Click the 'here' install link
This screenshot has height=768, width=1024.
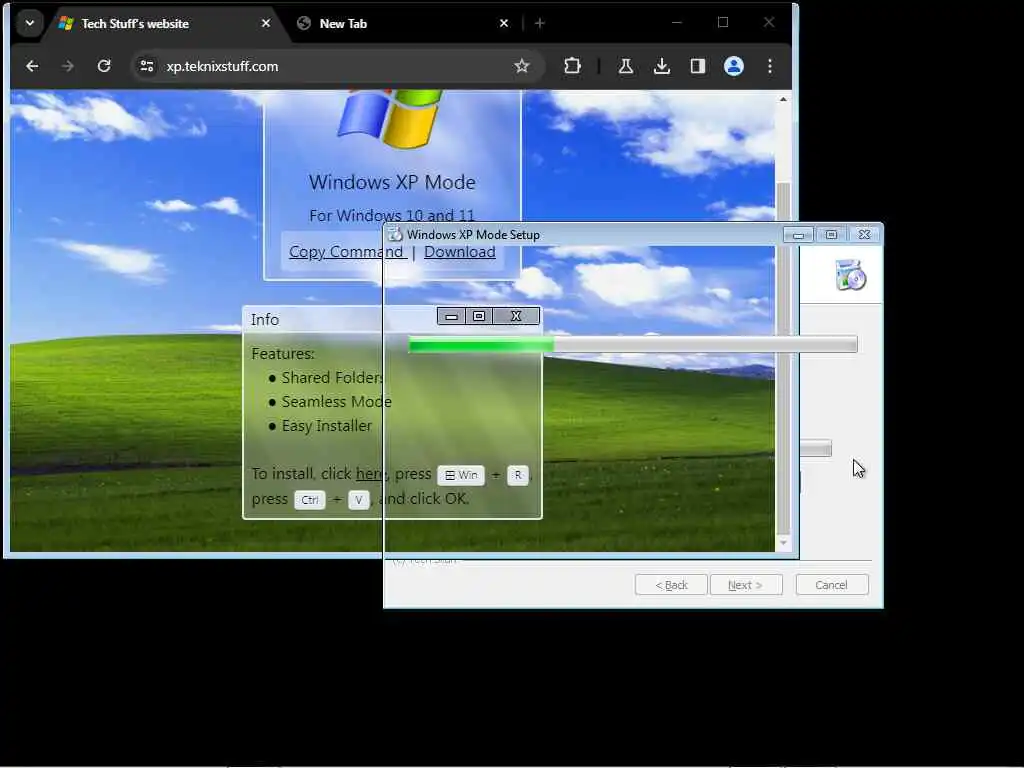click(370, 473)
